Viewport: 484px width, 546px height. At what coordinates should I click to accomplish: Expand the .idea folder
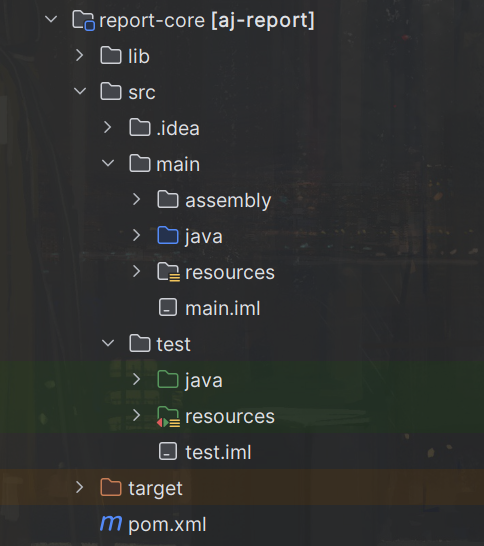tap(108, 127)
